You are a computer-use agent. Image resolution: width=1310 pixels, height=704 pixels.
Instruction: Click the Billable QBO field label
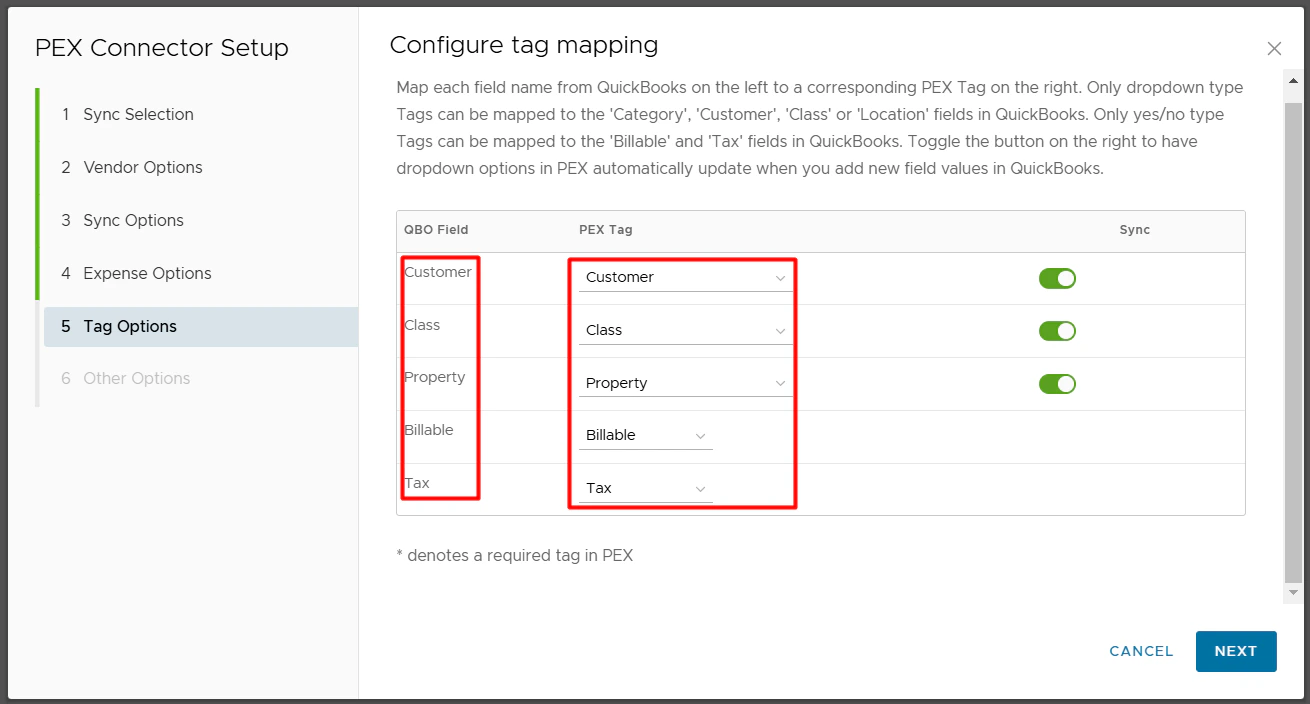click(x=429, y=430)
